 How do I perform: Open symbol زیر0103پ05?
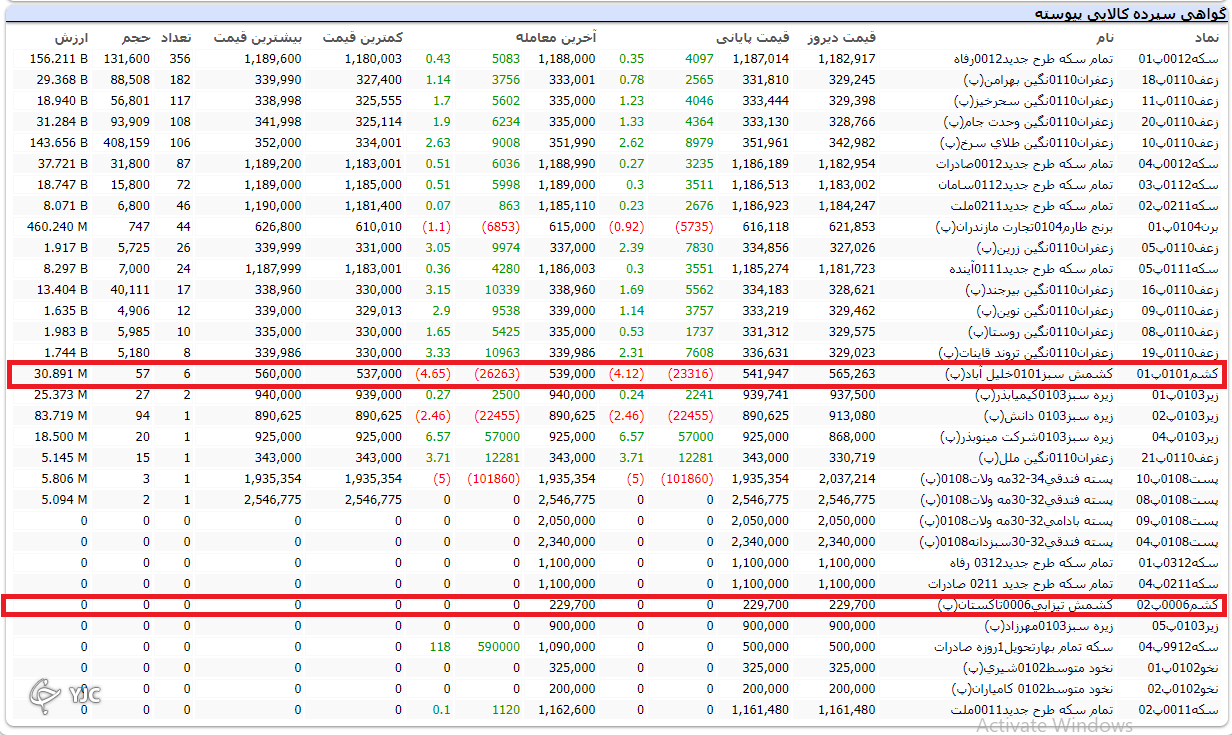click(x=1184, y=626)
